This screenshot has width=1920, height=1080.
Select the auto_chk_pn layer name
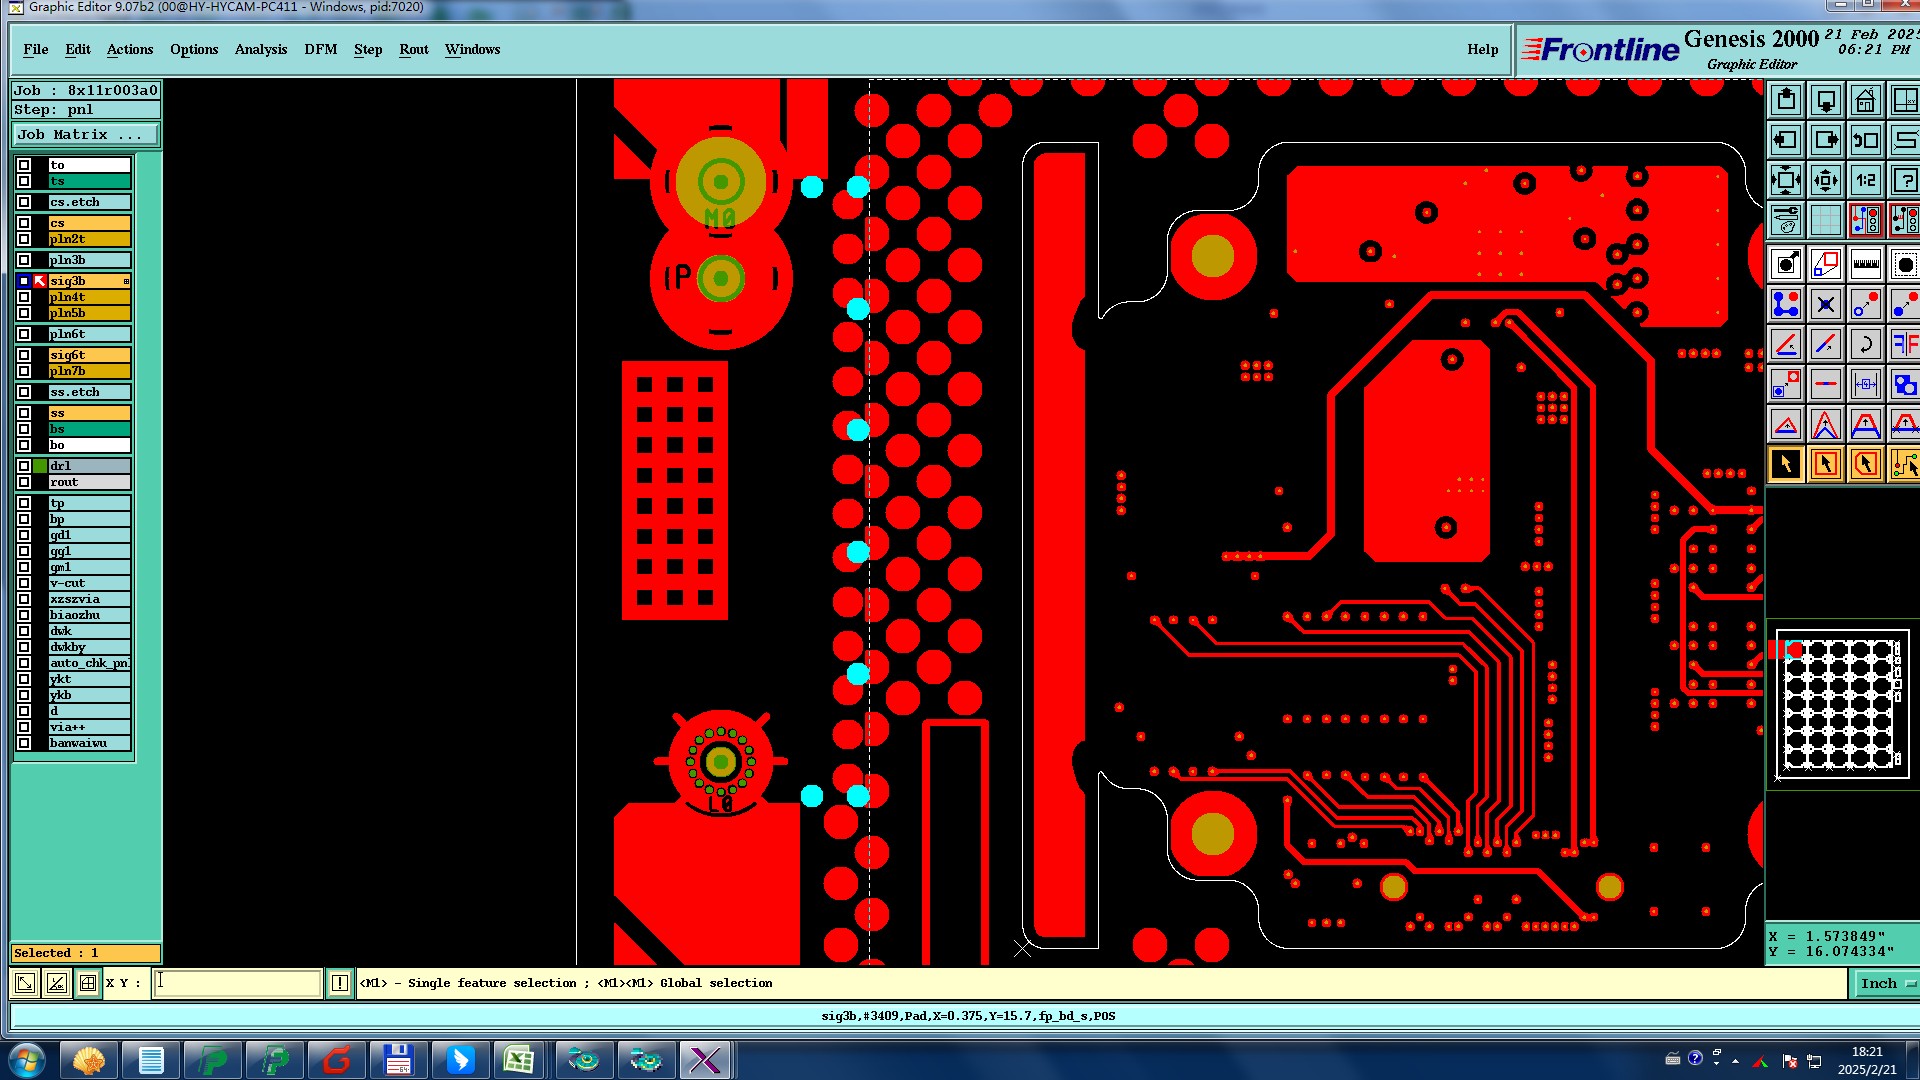pos(89,663)
